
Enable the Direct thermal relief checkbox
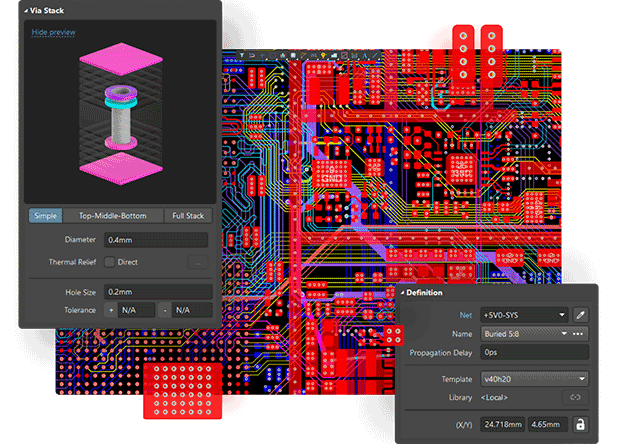tap(110, 262)
